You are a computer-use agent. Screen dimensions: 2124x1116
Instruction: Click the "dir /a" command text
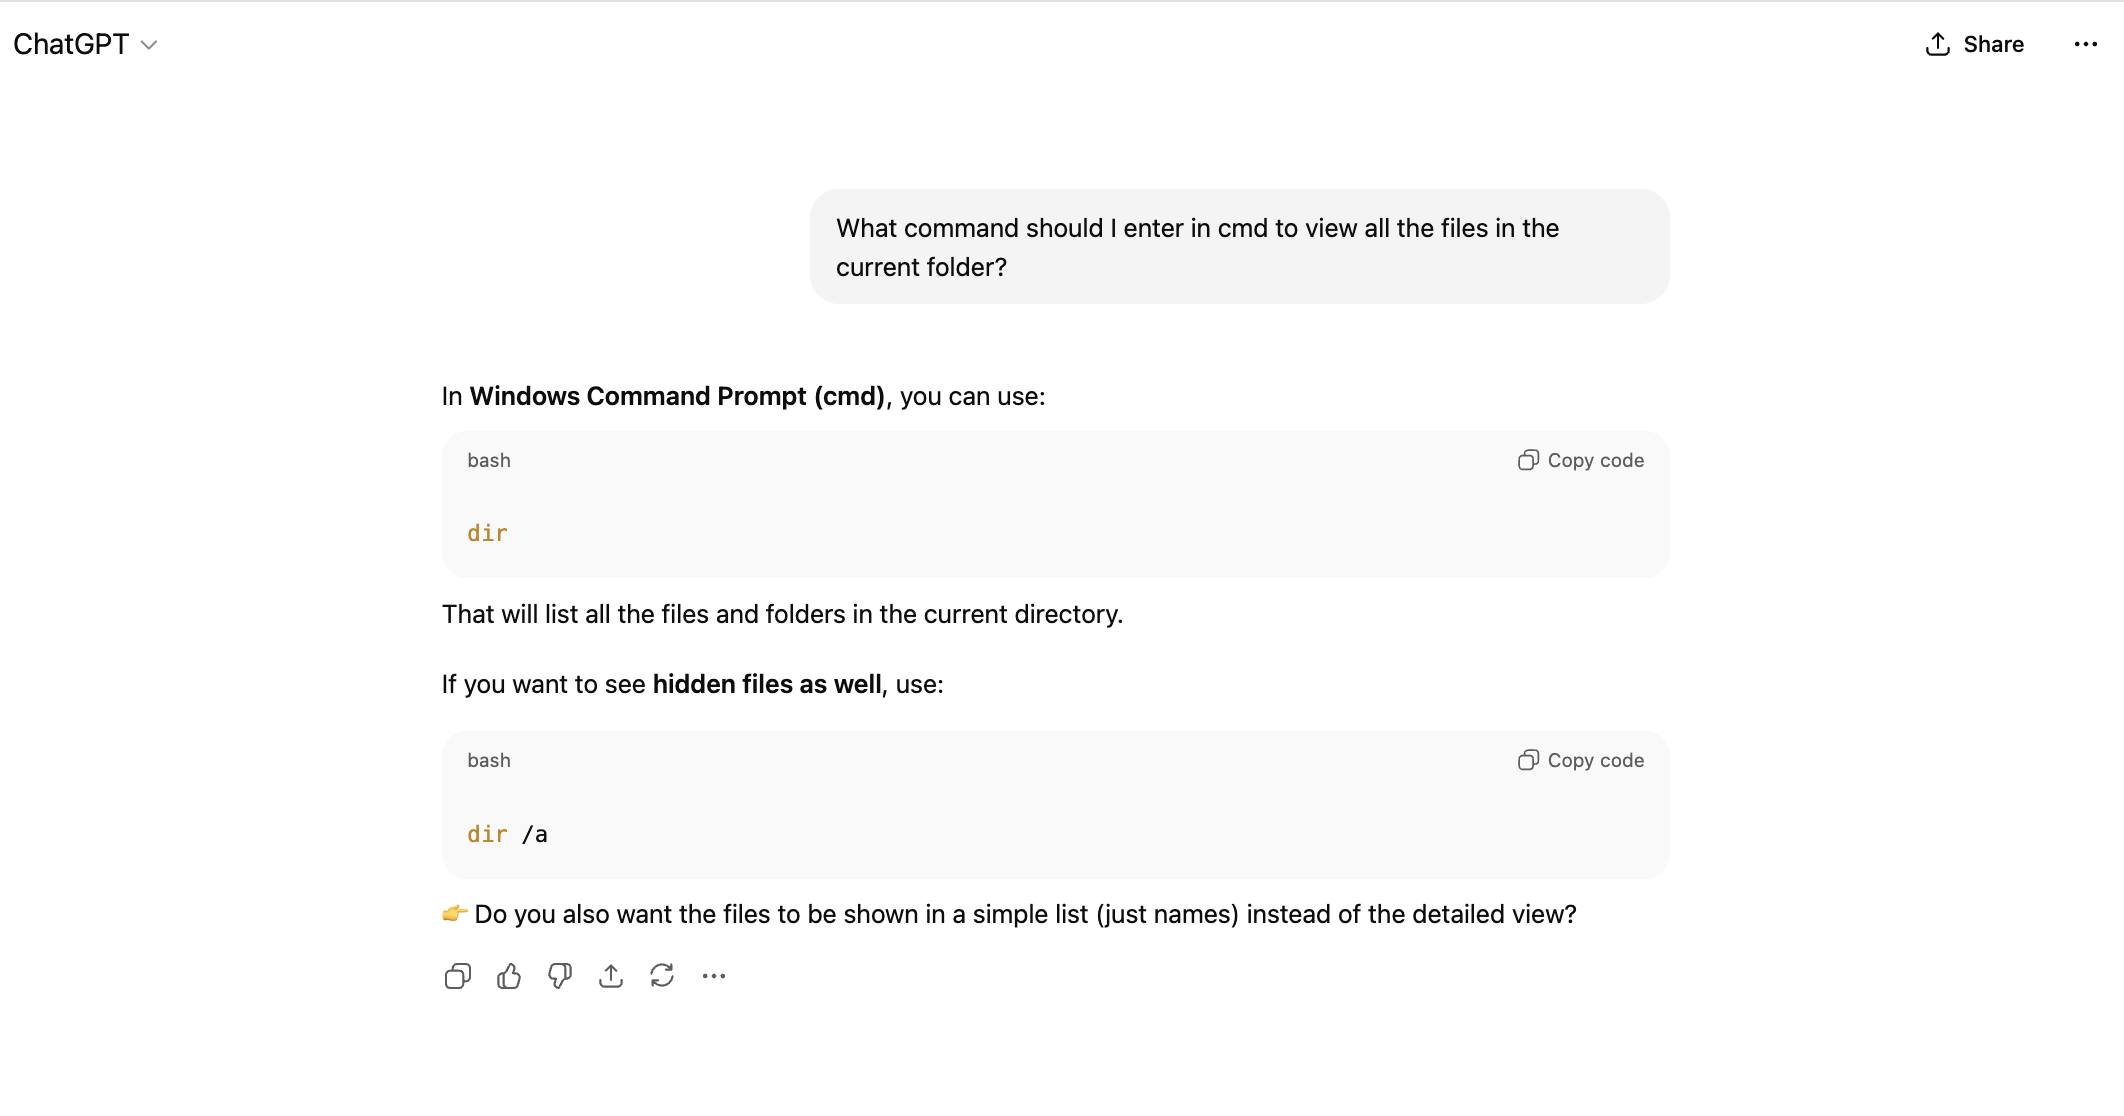coord(507,834)
